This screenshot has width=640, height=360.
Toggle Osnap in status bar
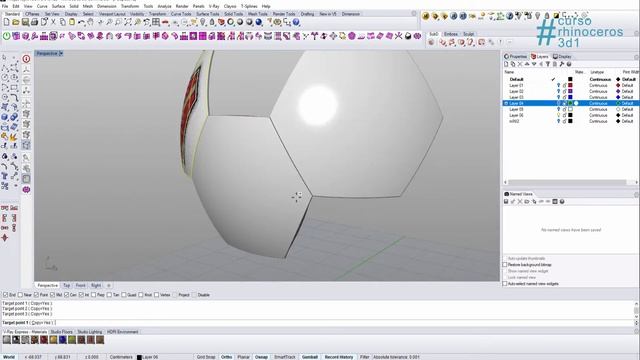(x=261, y=357)
